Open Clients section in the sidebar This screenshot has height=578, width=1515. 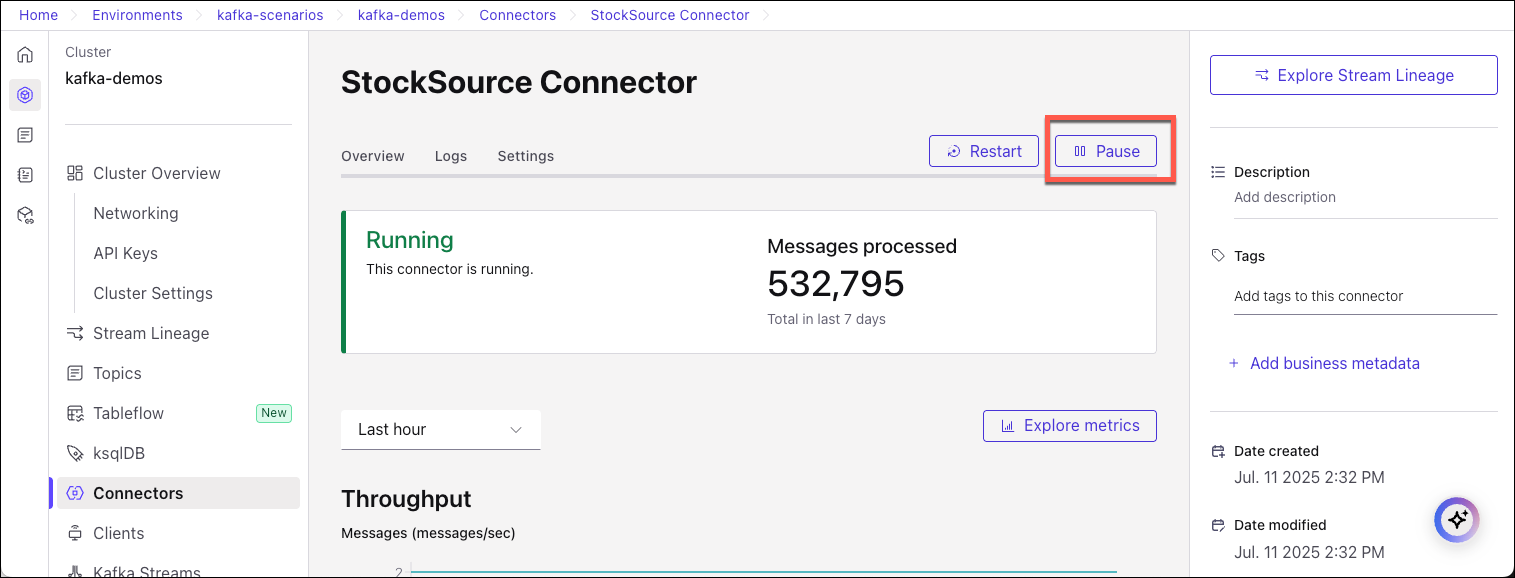coord(118,533)
